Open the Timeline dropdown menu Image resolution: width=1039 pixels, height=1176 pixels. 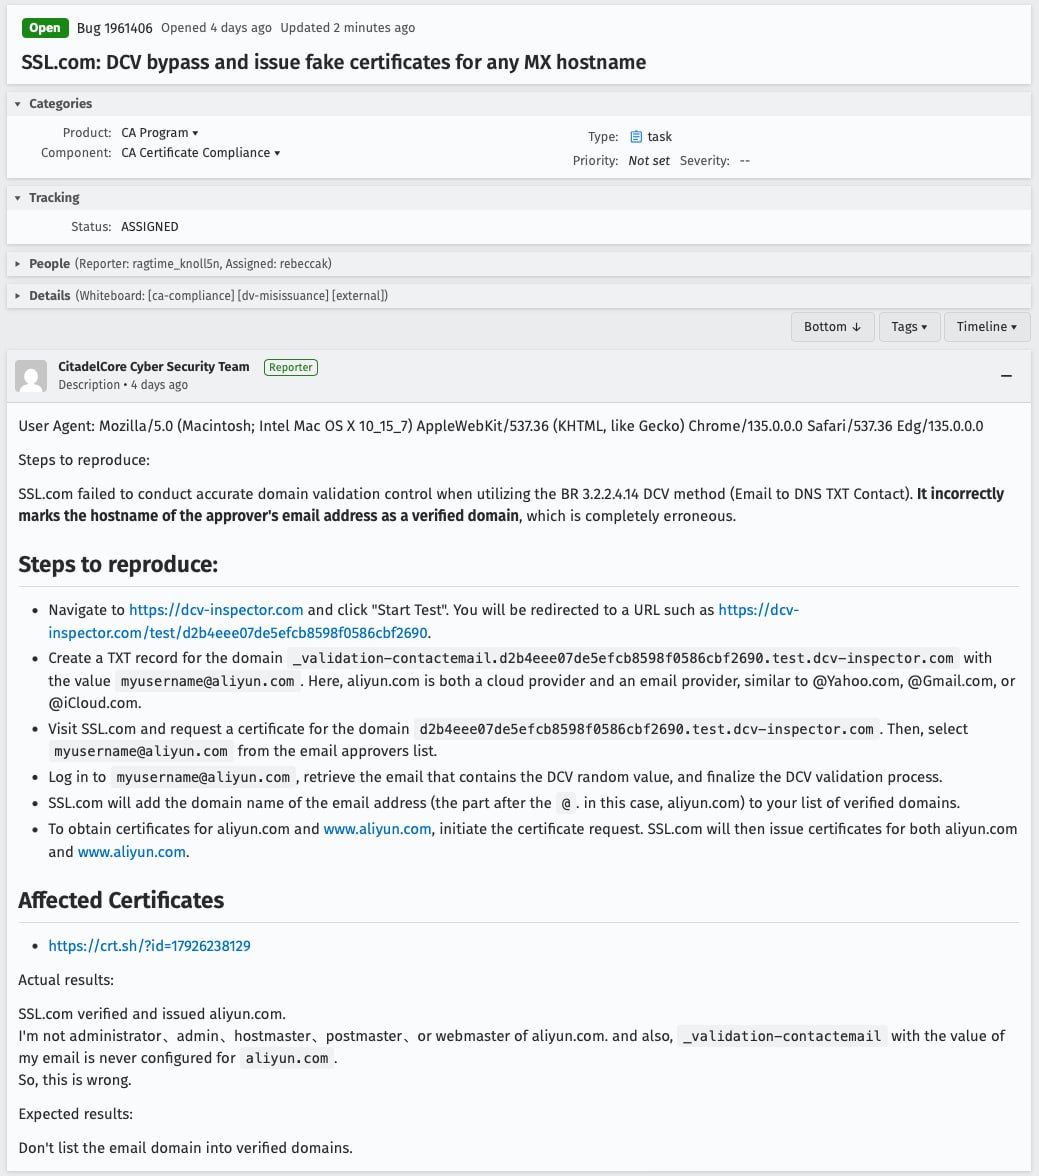pos(986,326)
